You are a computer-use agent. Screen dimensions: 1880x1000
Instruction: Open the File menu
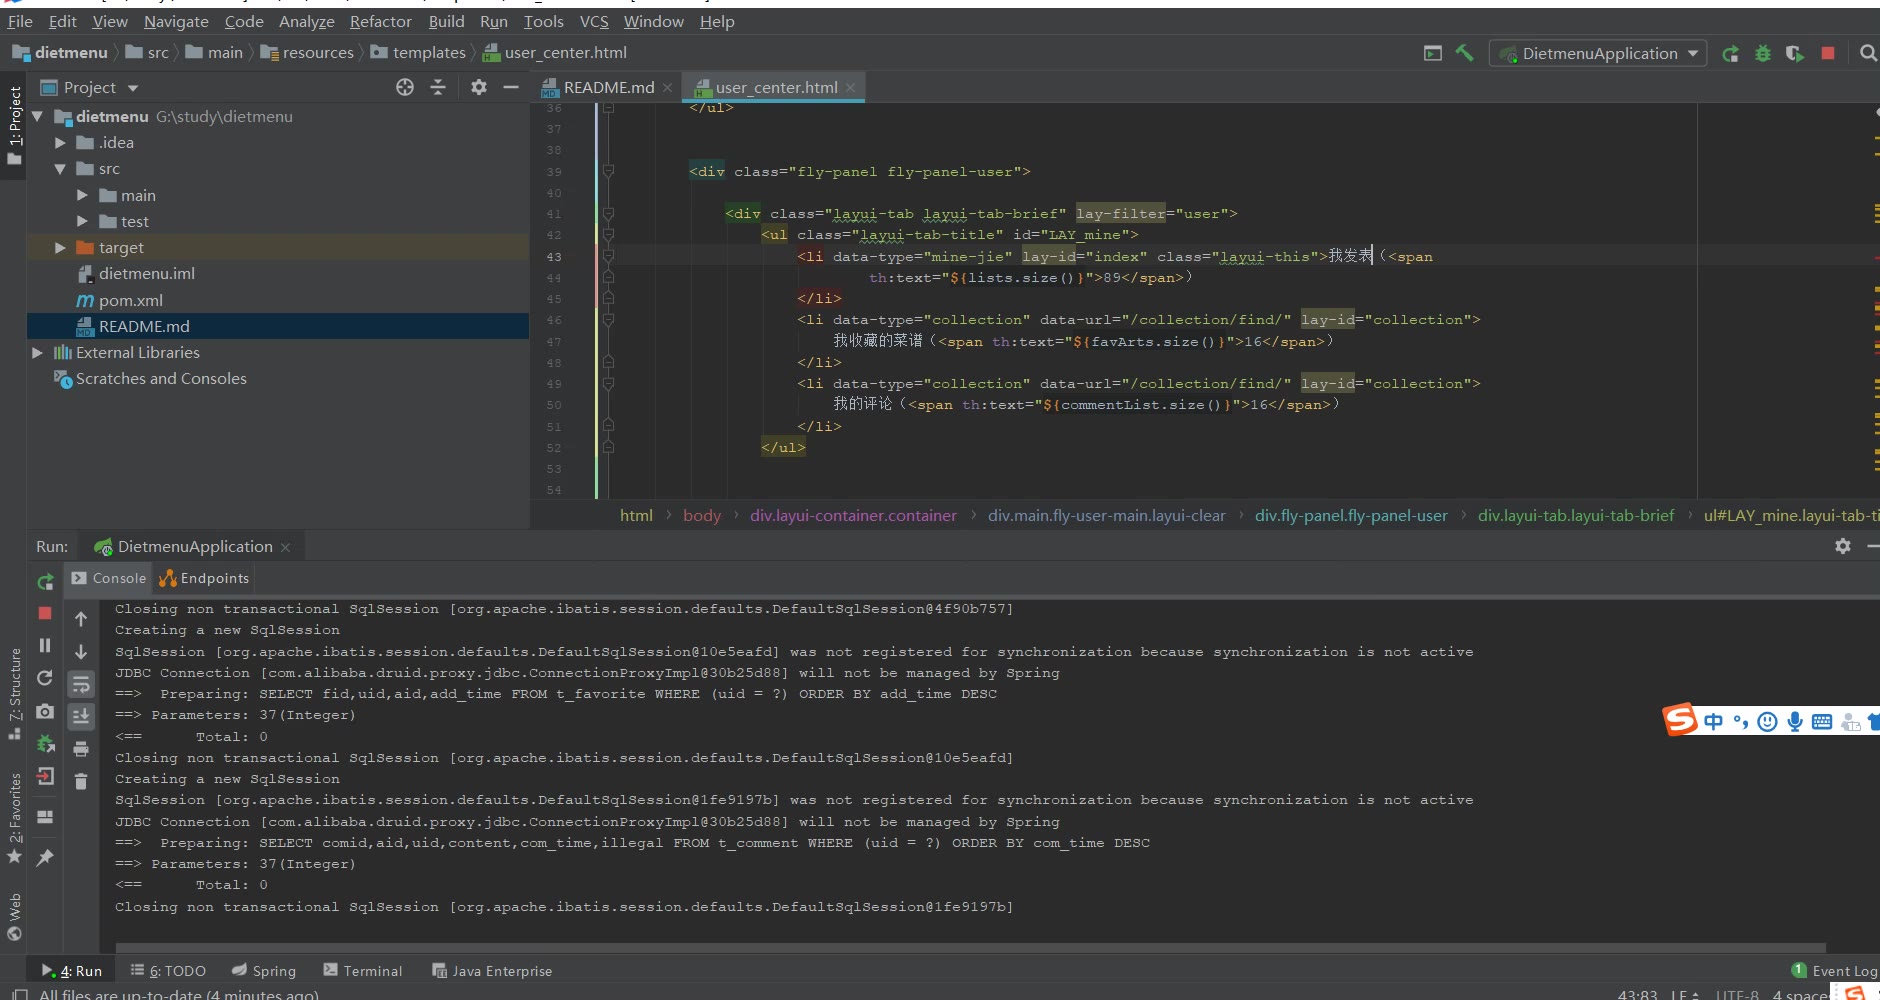coord(20,21)
